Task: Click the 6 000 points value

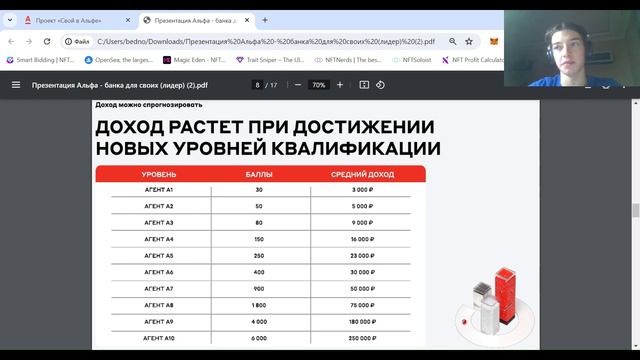Action: point(259,338)
